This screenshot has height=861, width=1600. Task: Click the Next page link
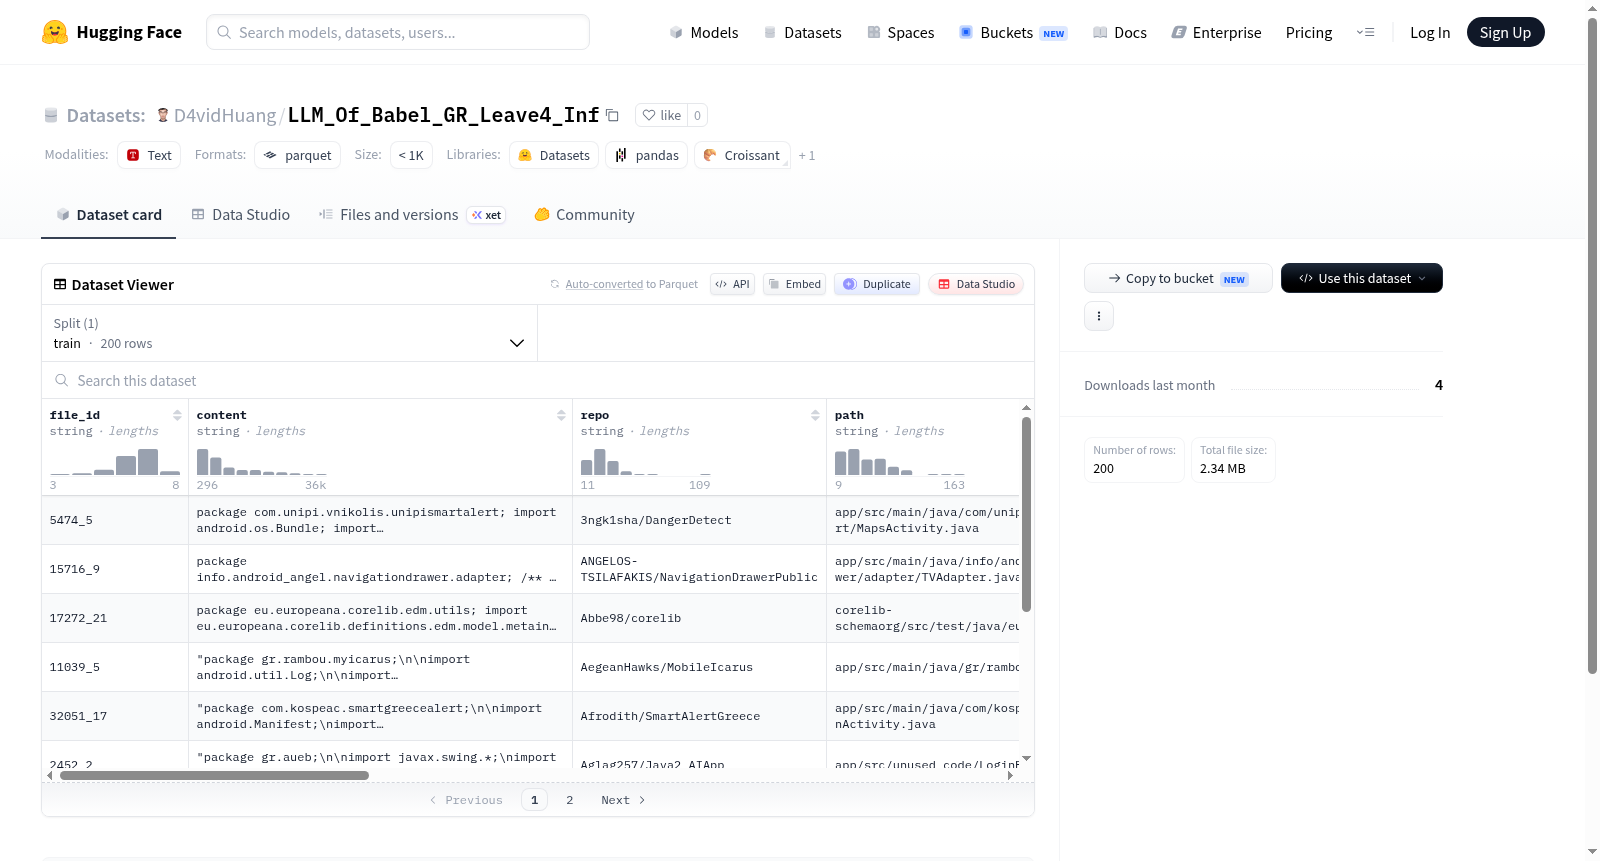click(623, 800)
